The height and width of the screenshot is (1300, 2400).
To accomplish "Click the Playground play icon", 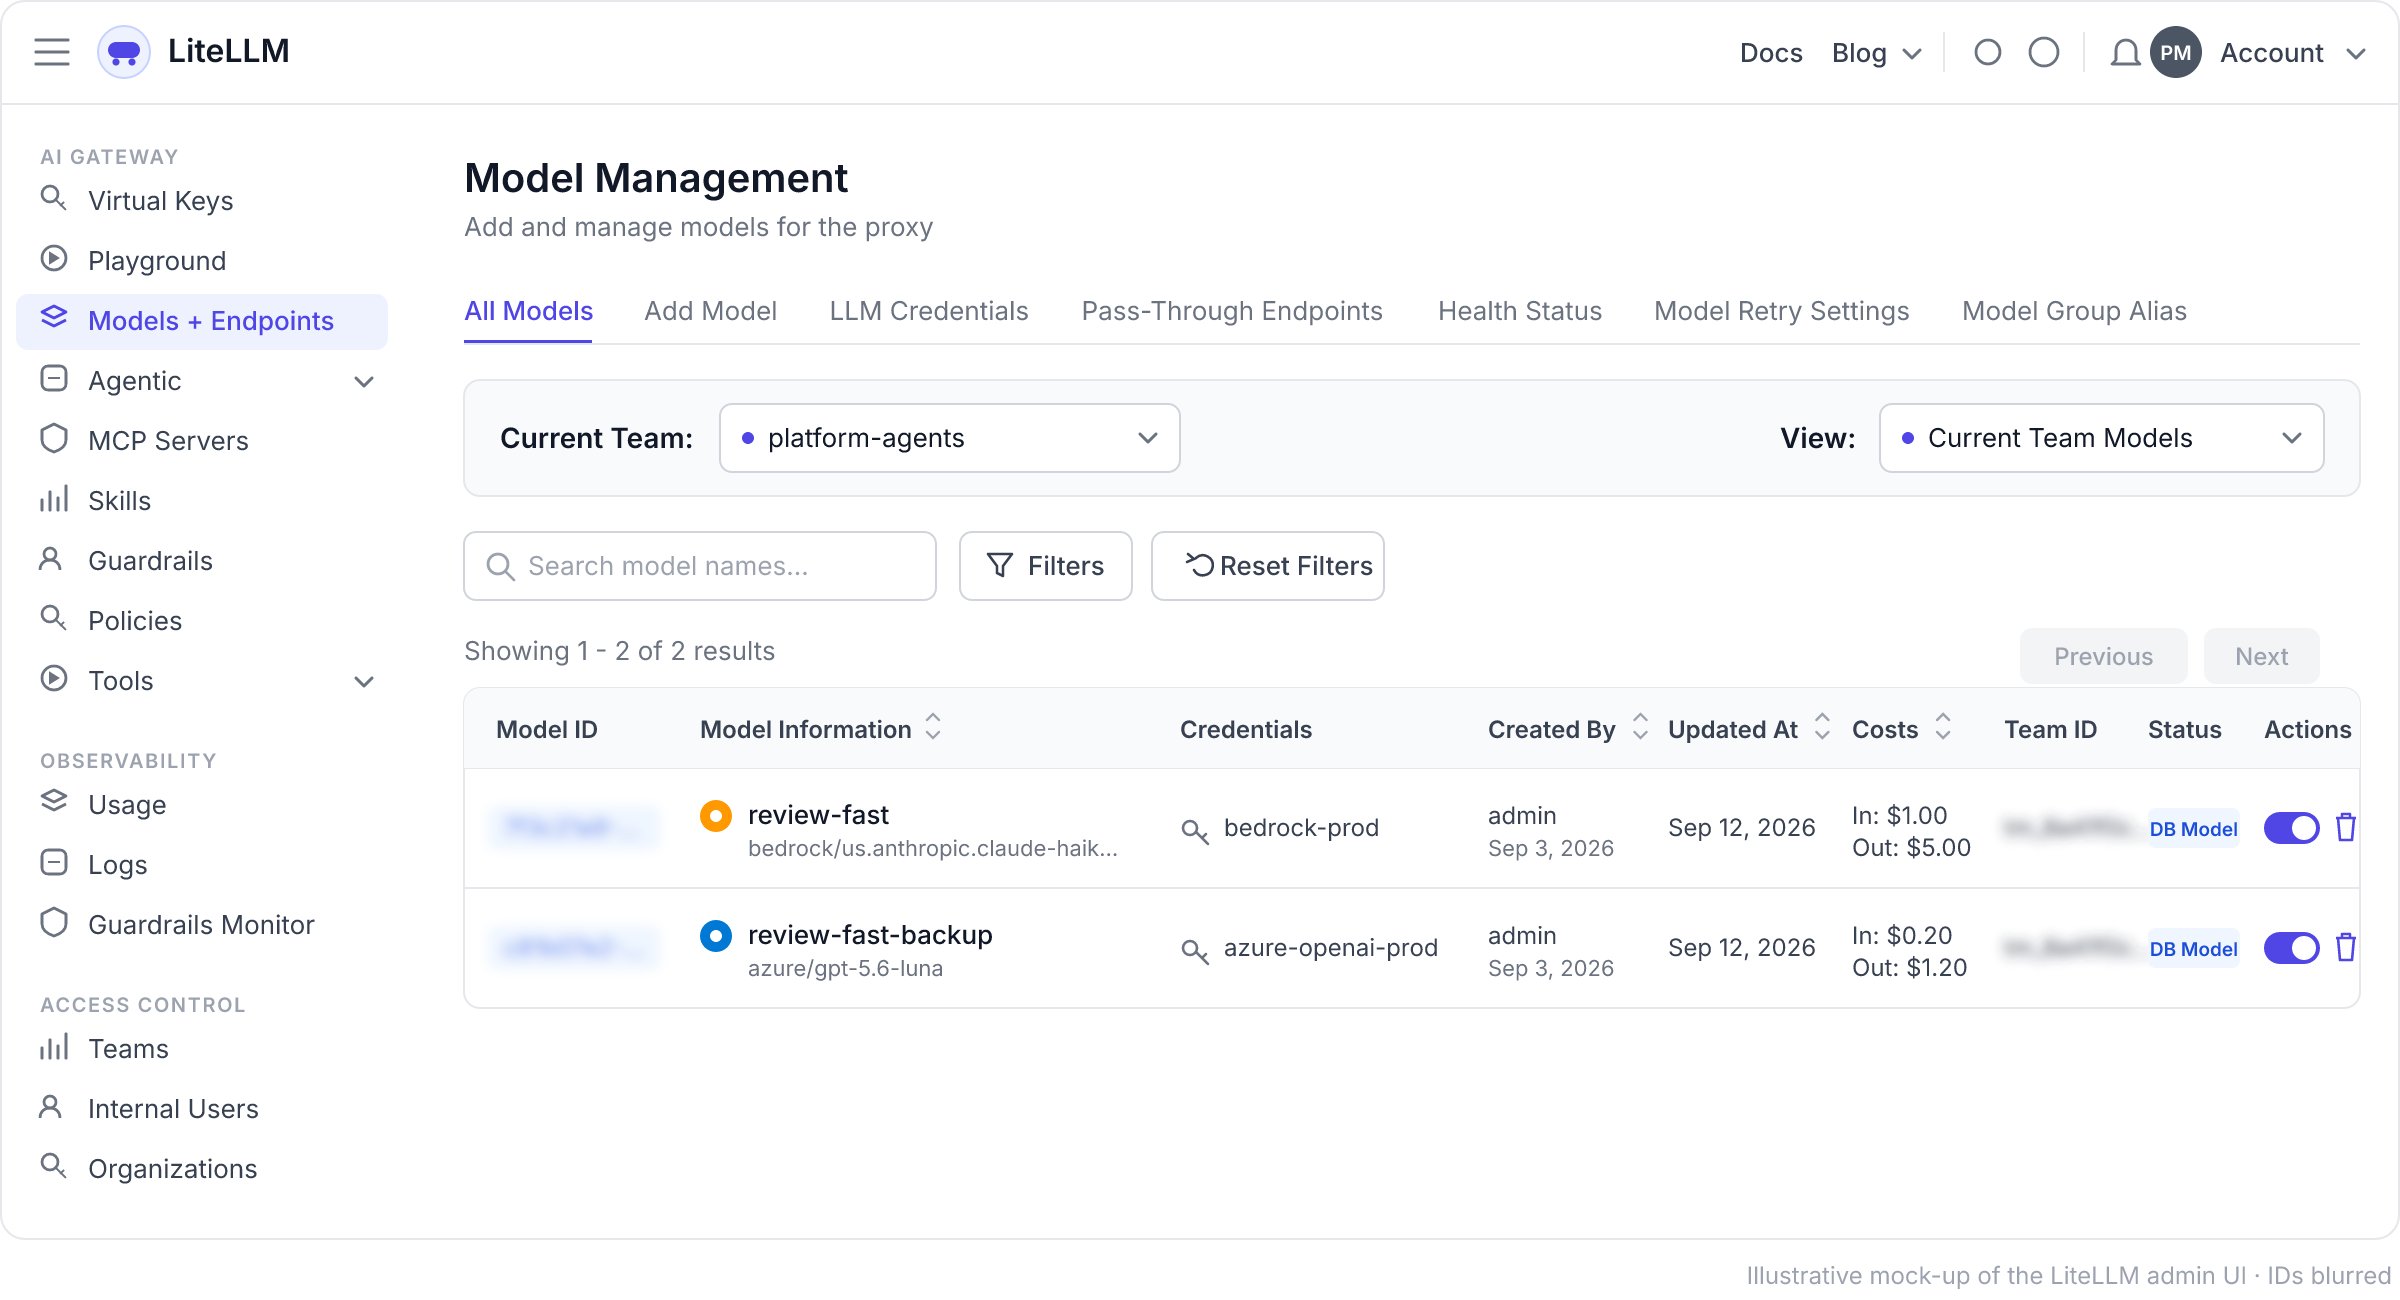I will click(x=54, y=259).
